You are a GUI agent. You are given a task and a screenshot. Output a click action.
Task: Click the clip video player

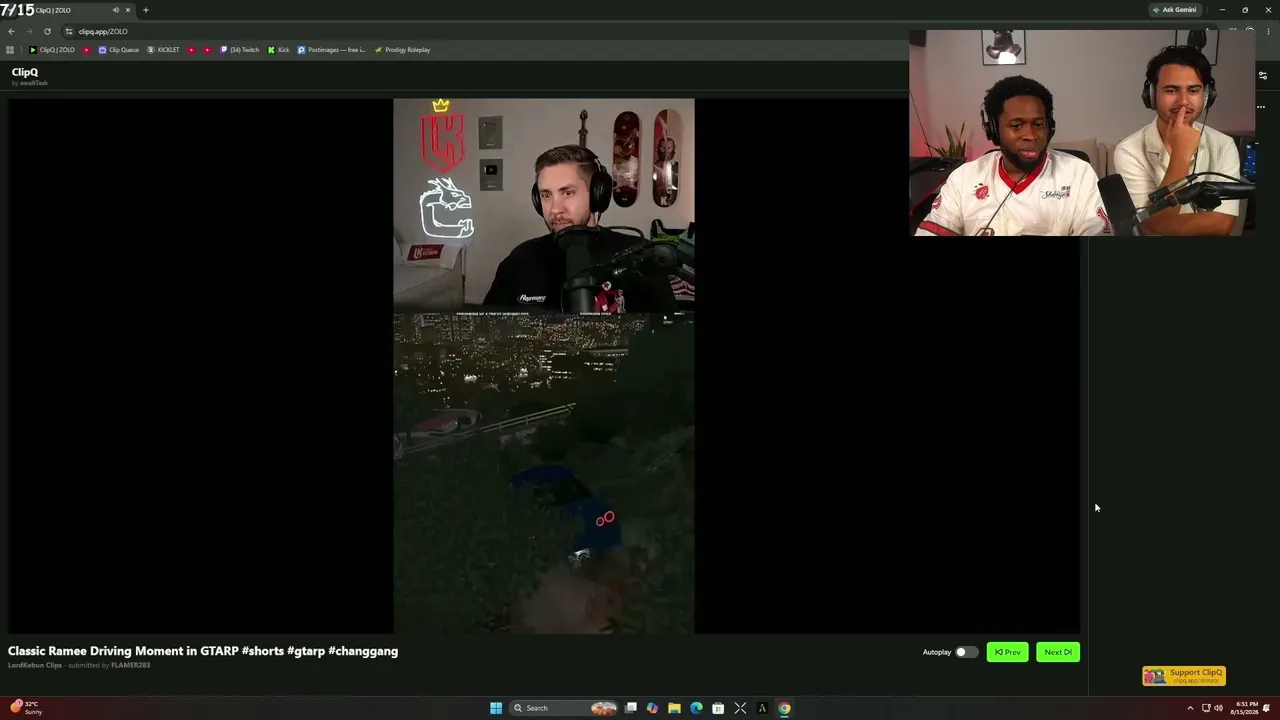coord(544,366)
